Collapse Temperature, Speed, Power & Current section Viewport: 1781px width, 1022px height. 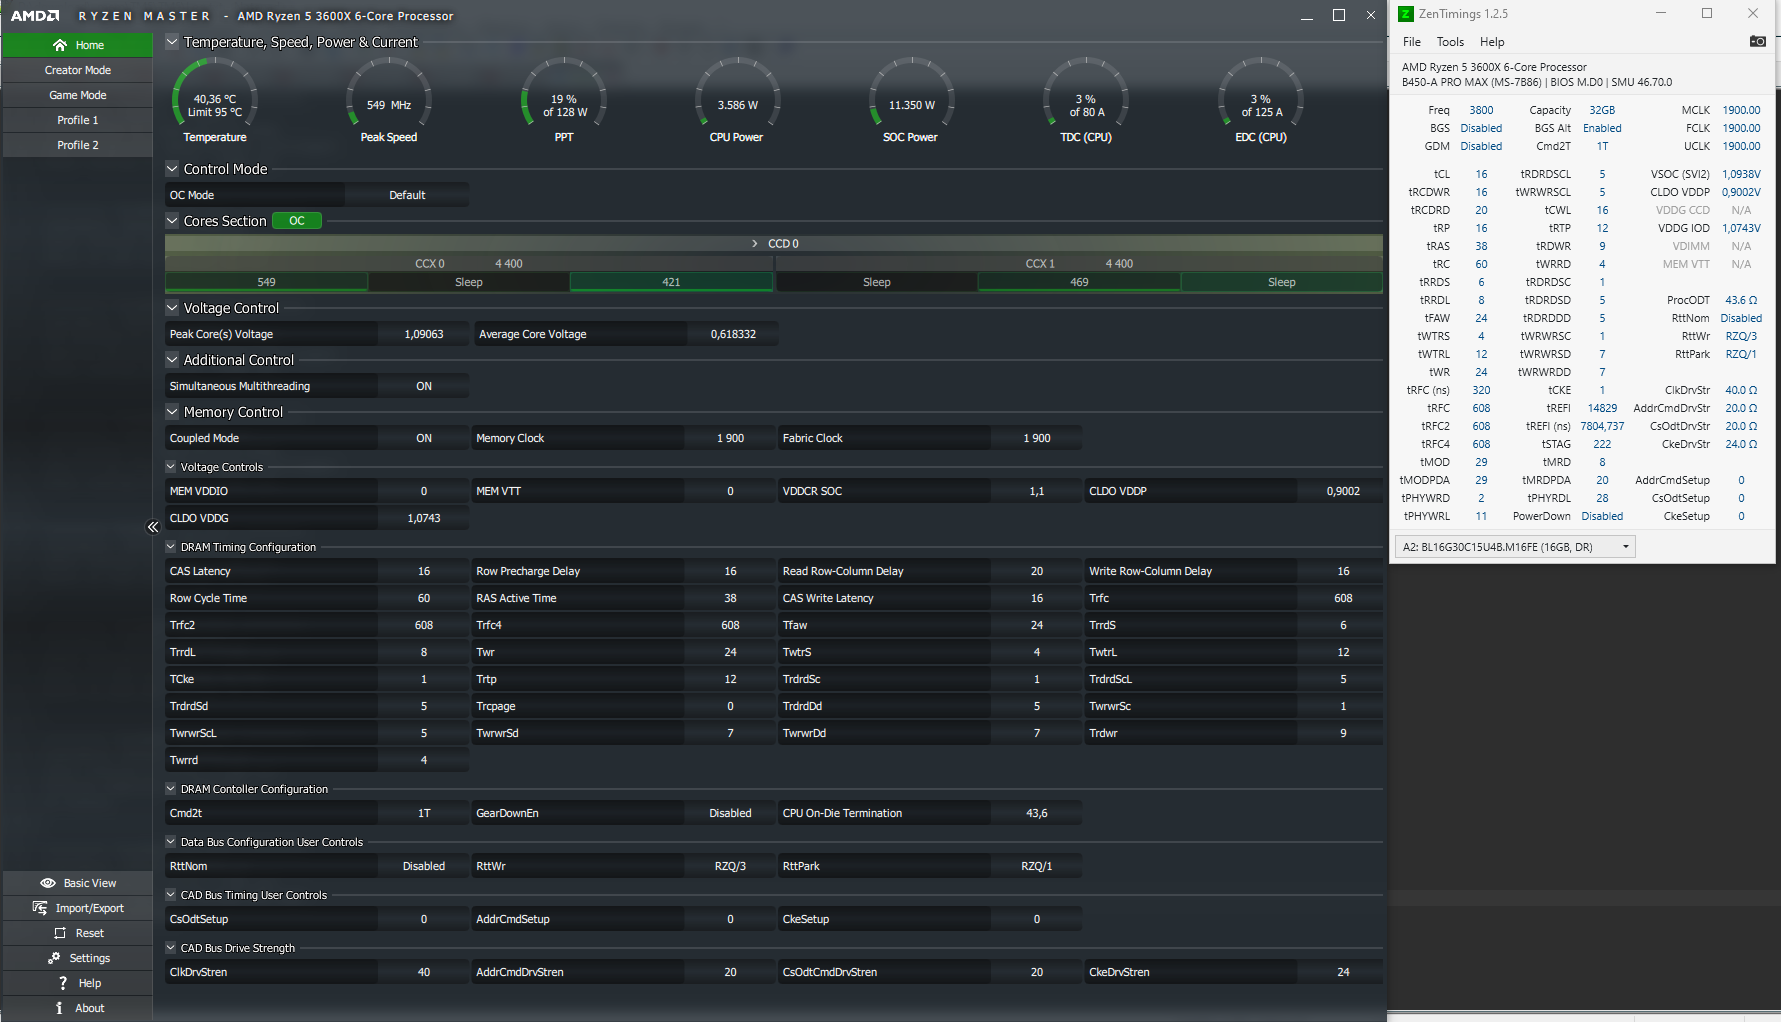pyautogui.click(x=172, y=42)
